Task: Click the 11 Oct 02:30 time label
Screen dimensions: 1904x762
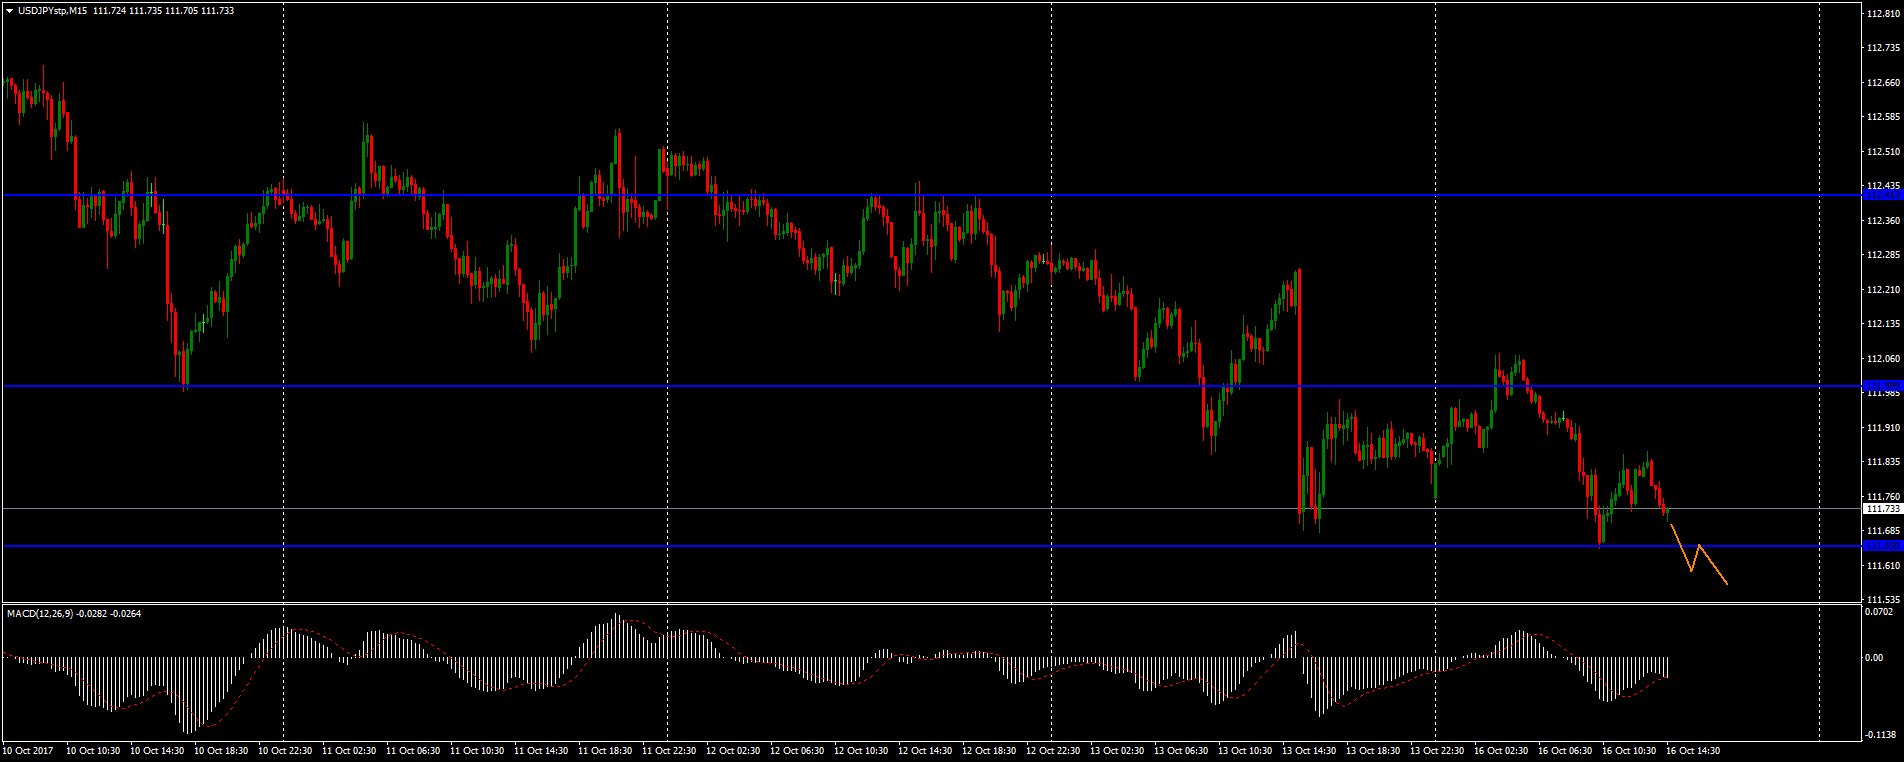Action: [x=349, y=750]
